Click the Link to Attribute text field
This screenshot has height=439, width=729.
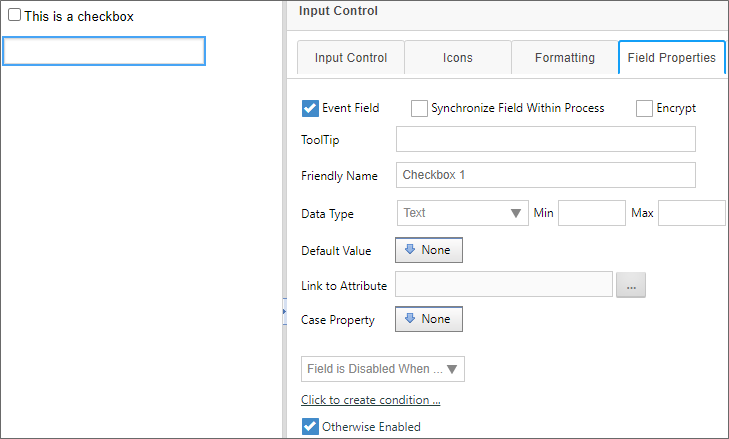coord(503,285)
